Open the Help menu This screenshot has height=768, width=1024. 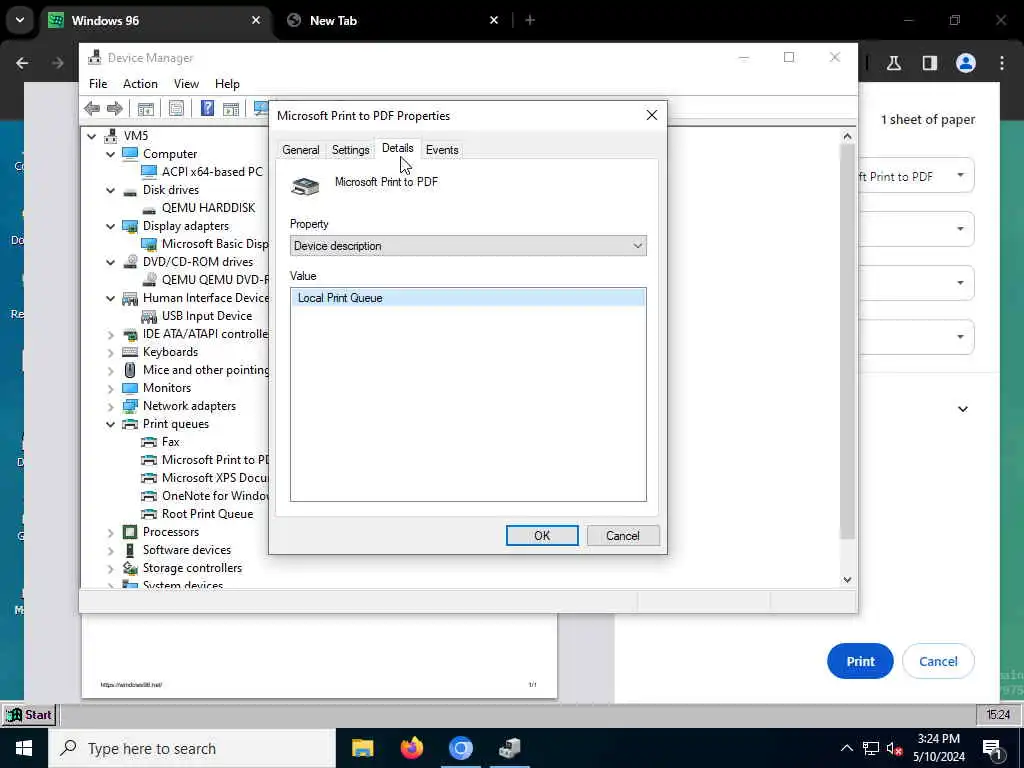click(x=227, y=84)
